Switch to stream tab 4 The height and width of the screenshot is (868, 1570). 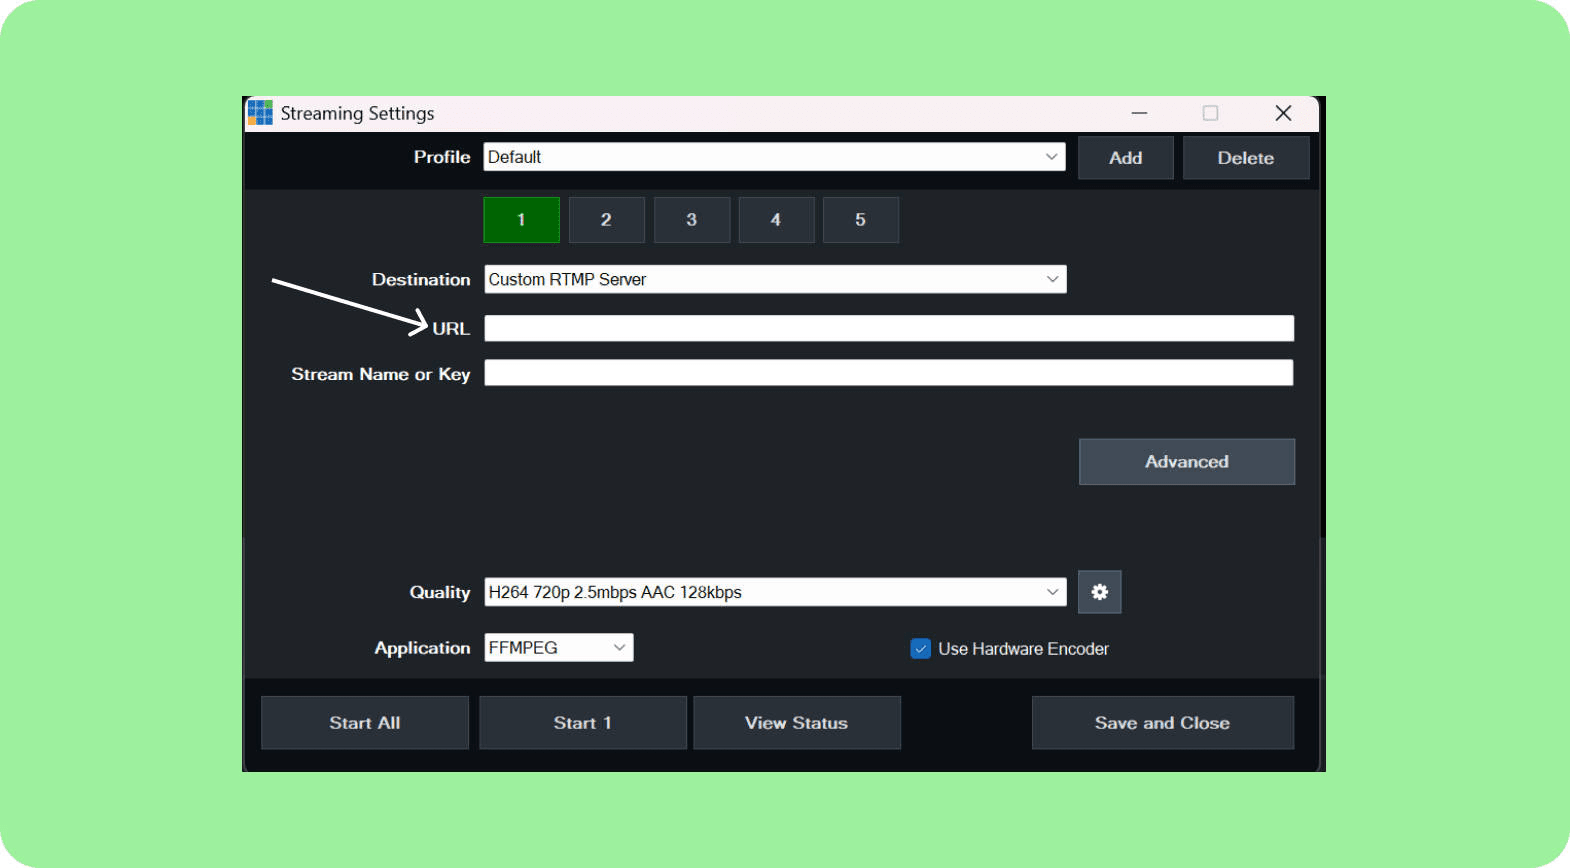coord(776,220)
